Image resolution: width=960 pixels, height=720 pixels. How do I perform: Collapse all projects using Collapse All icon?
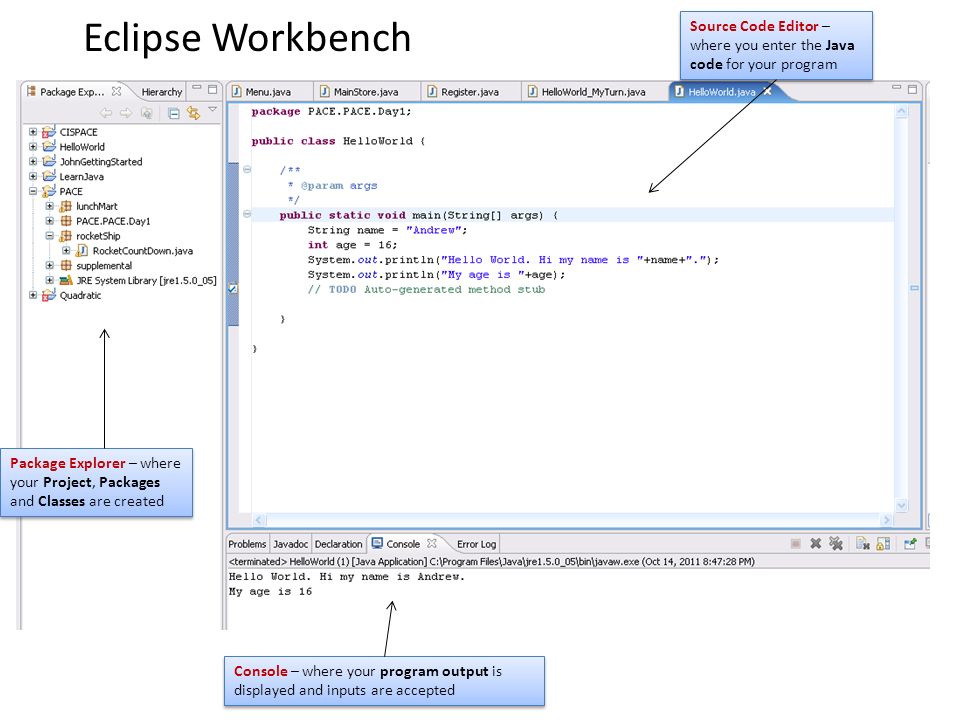(x=174, y=113)
